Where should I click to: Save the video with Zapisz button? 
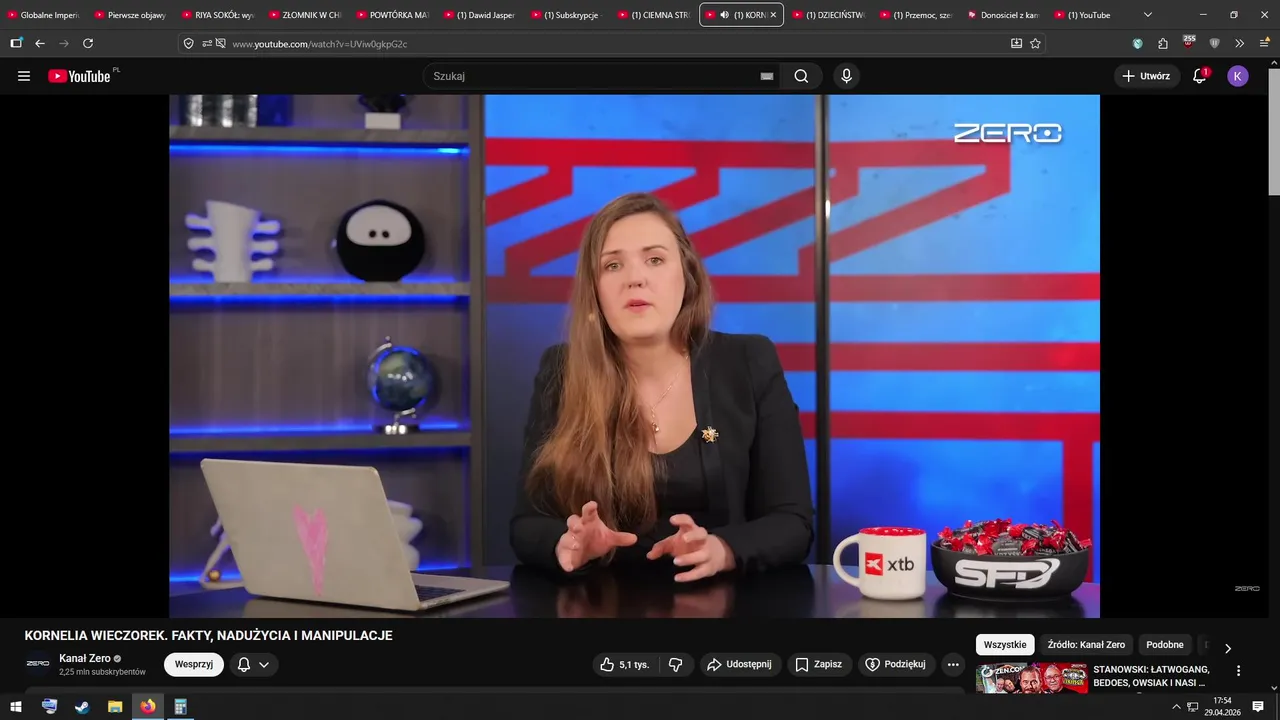(819, 664)
